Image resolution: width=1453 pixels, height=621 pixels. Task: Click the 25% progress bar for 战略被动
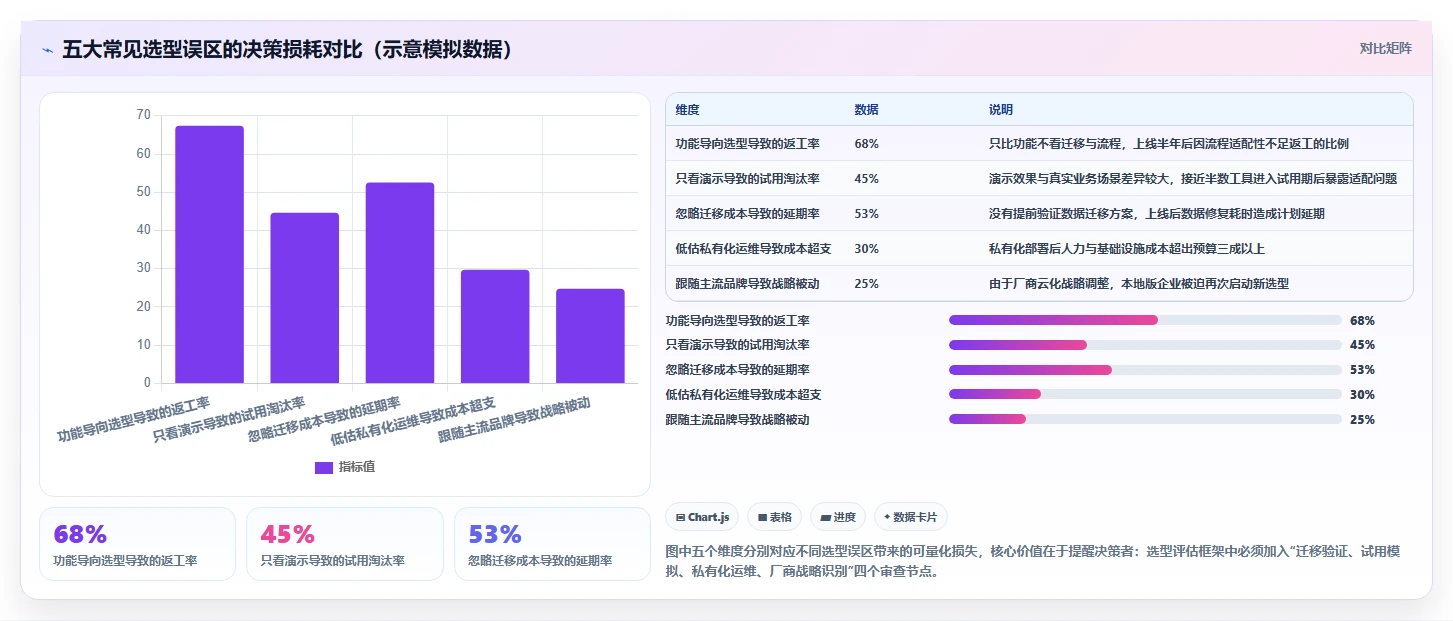[1145, 419]
